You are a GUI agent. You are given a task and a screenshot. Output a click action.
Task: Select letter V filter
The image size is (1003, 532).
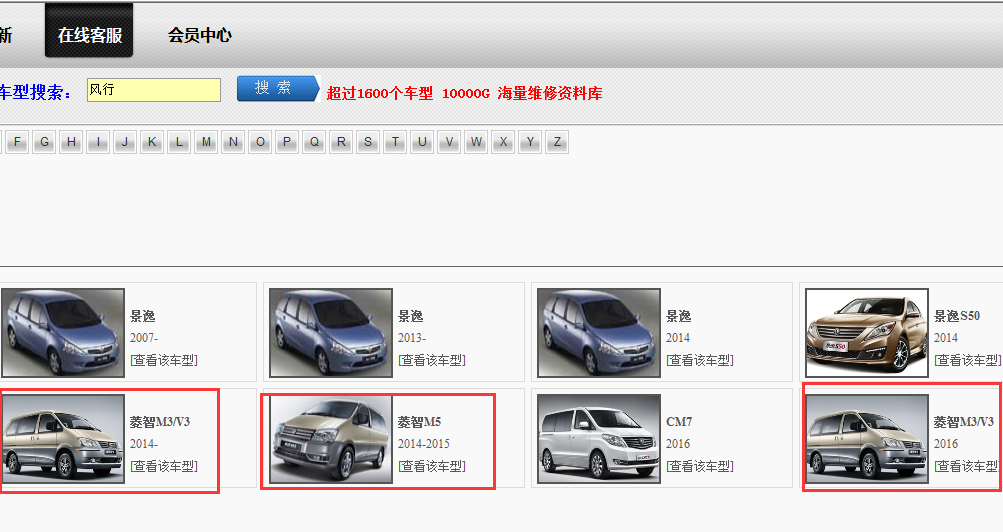click(449, 142)
